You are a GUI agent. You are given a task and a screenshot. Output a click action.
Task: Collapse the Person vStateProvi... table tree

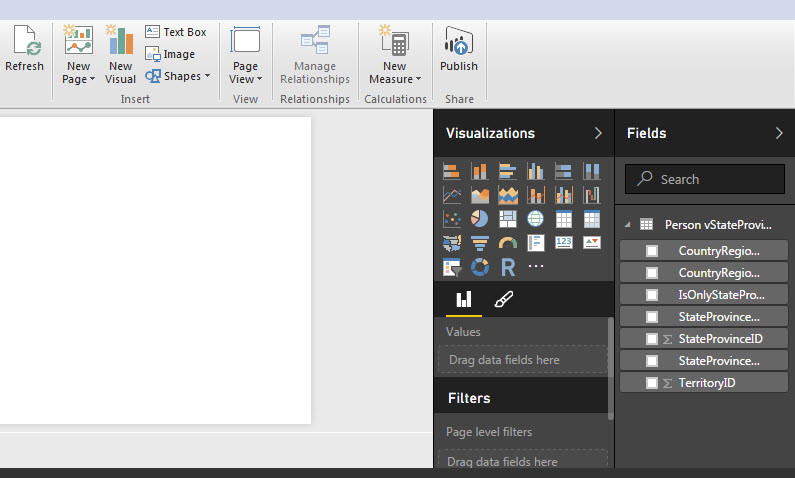[628, 225]
